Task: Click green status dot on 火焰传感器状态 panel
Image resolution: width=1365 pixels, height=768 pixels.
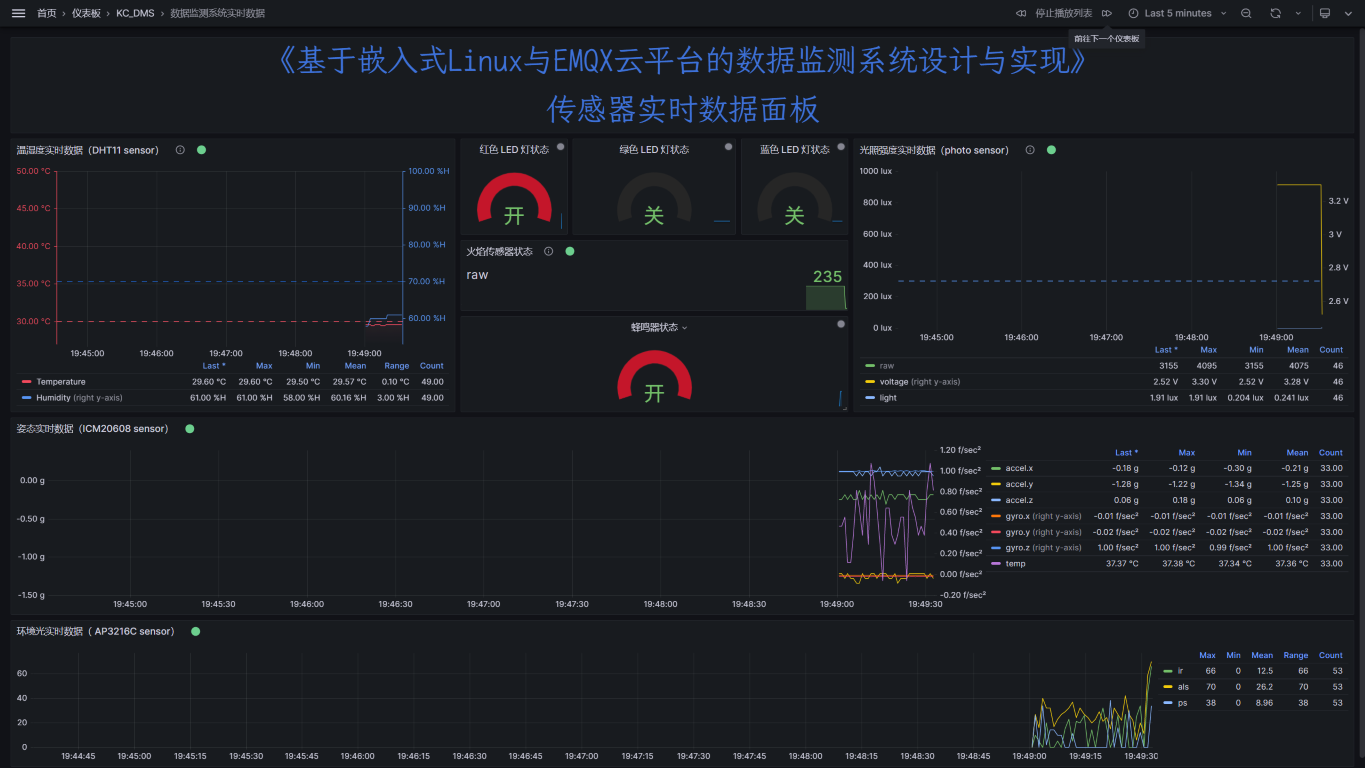Action: pos(569,251)
